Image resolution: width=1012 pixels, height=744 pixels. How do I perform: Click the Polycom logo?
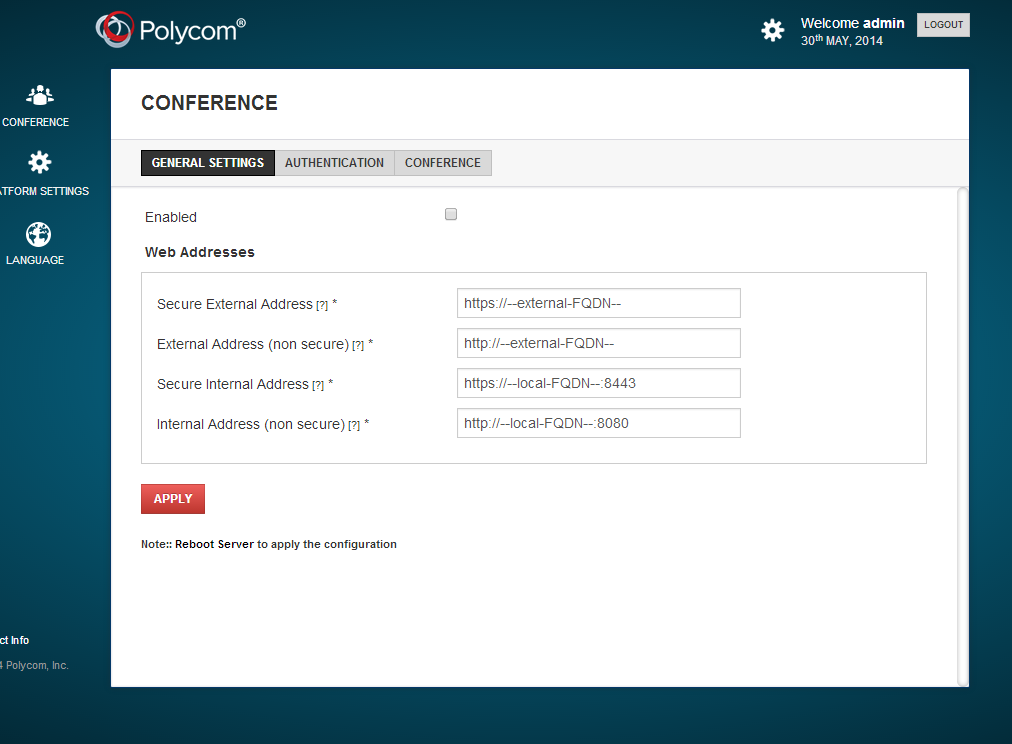pos(170,30)
